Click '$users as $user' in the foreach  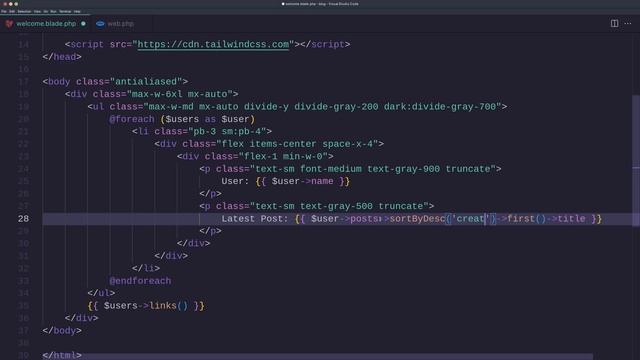(207, 119)
